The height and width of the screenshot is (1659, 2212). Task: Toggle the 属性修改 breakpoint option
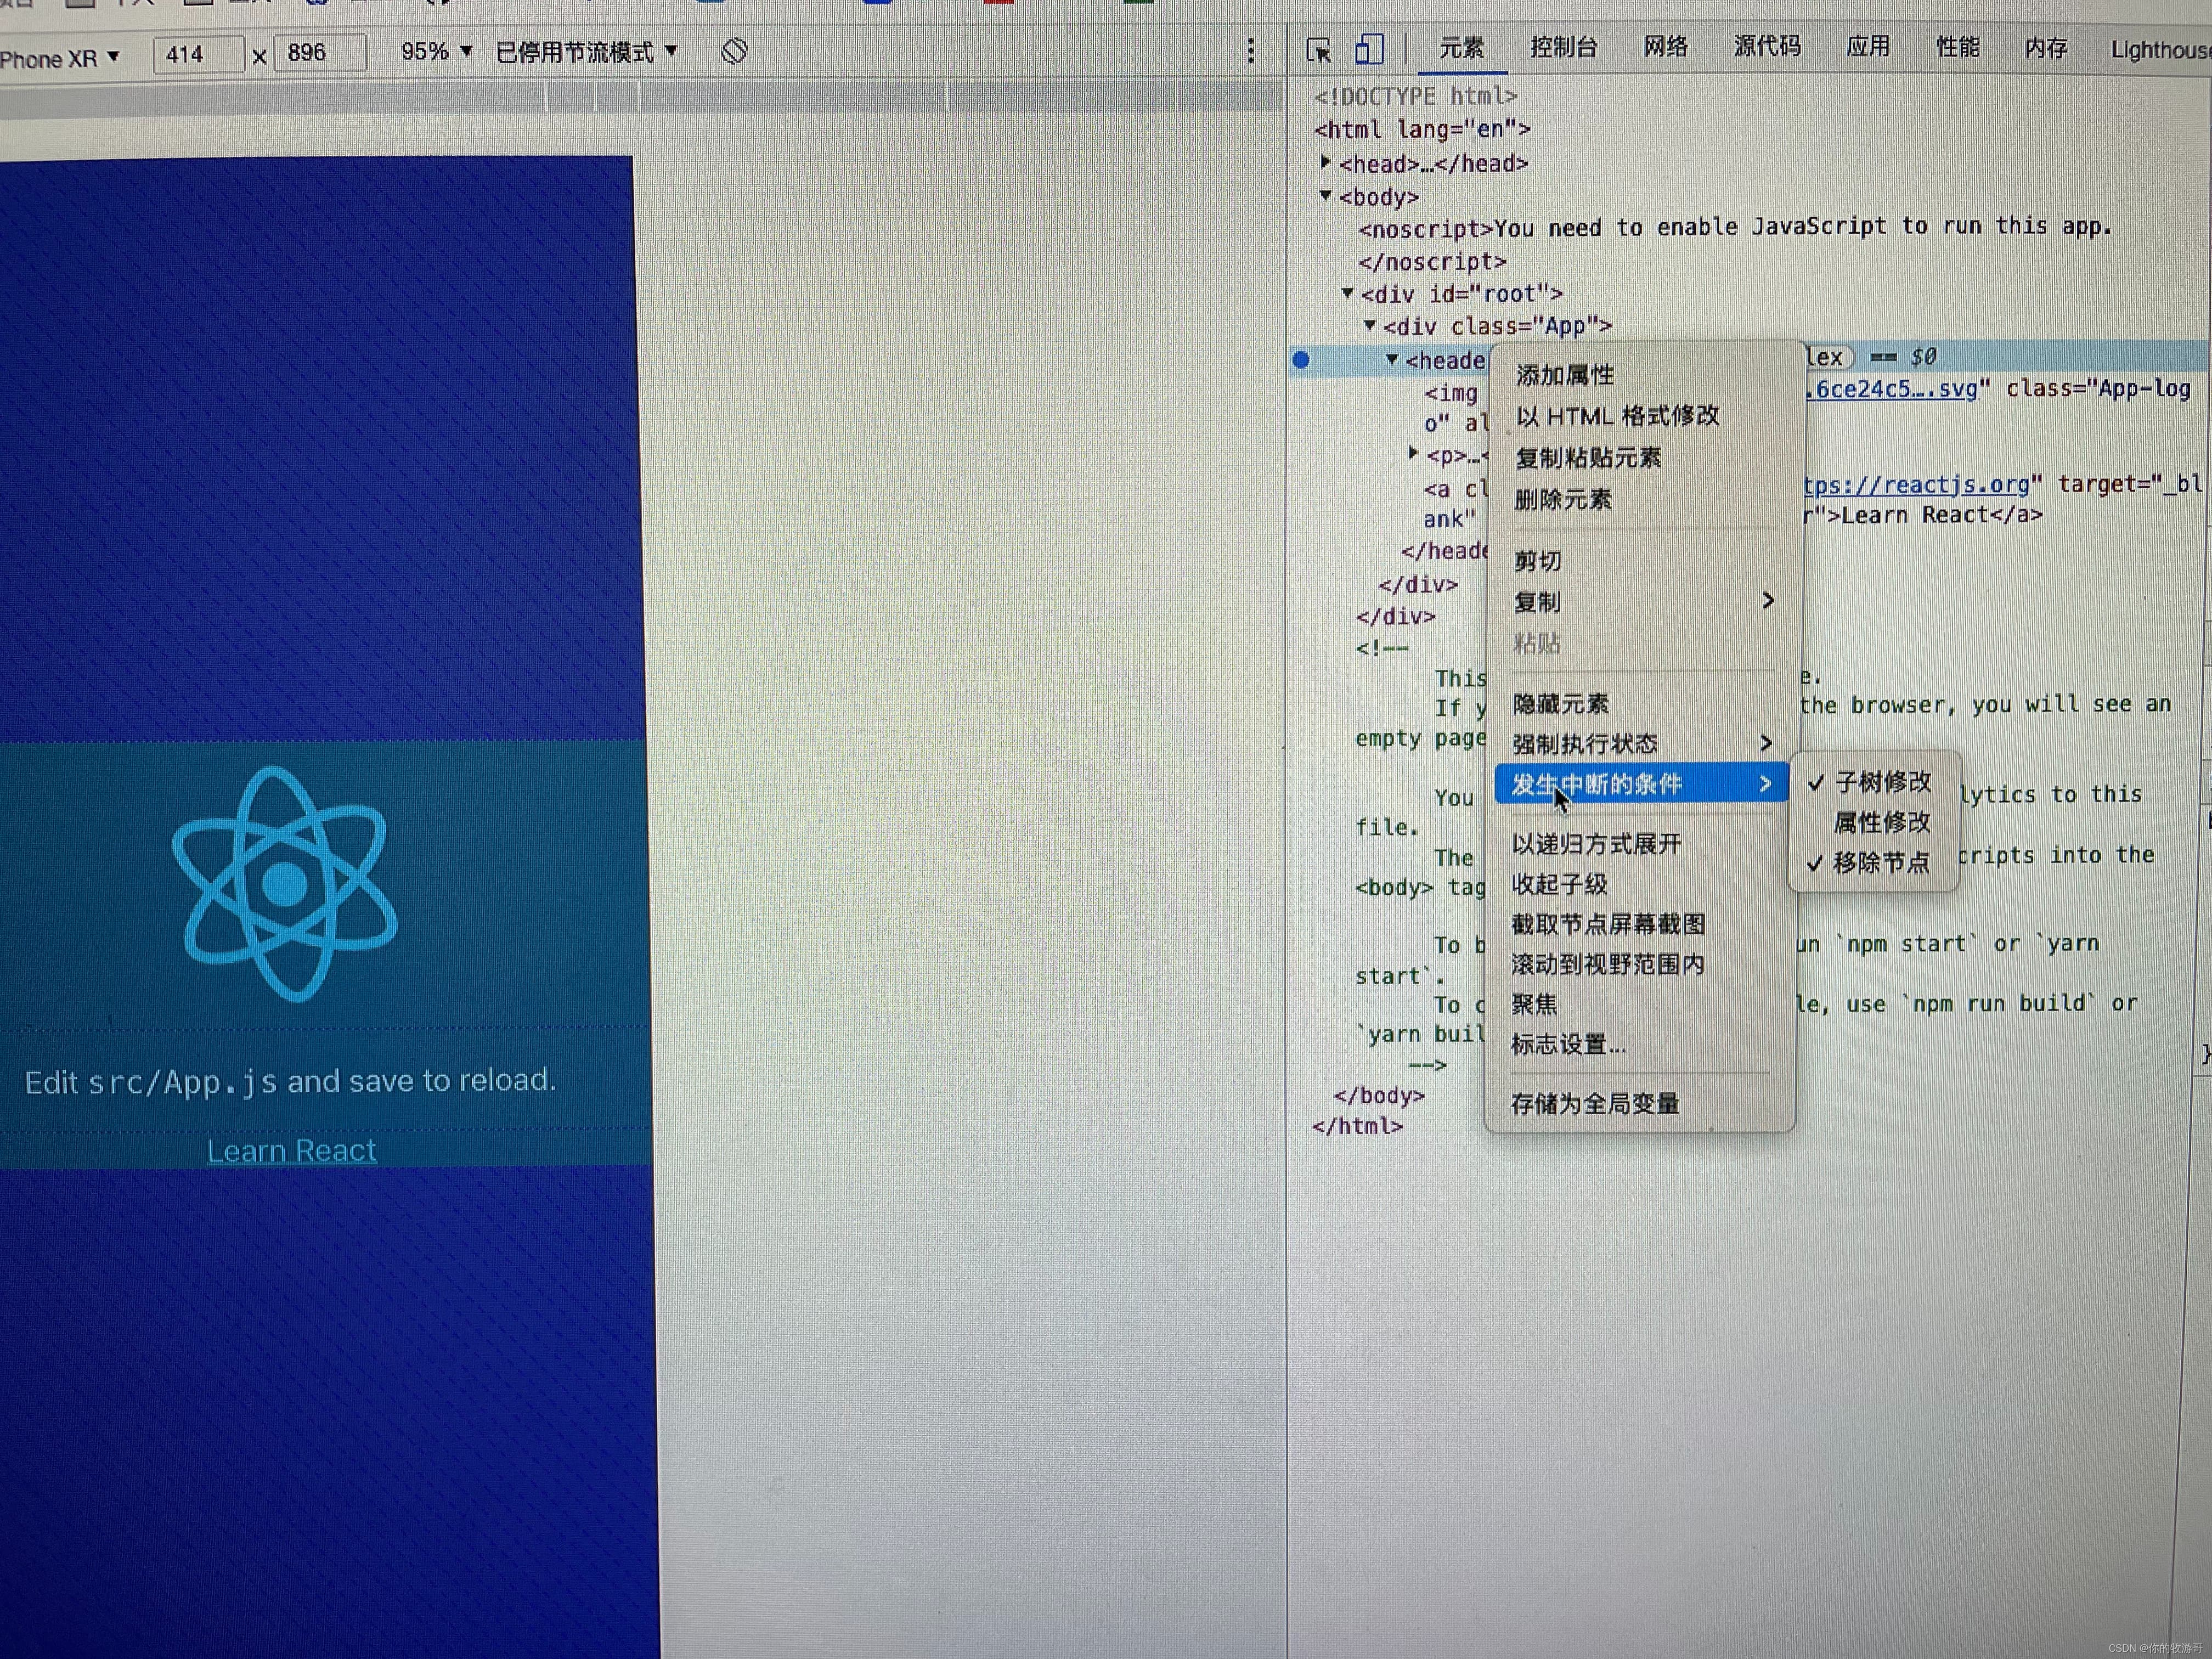point(1882,822)
